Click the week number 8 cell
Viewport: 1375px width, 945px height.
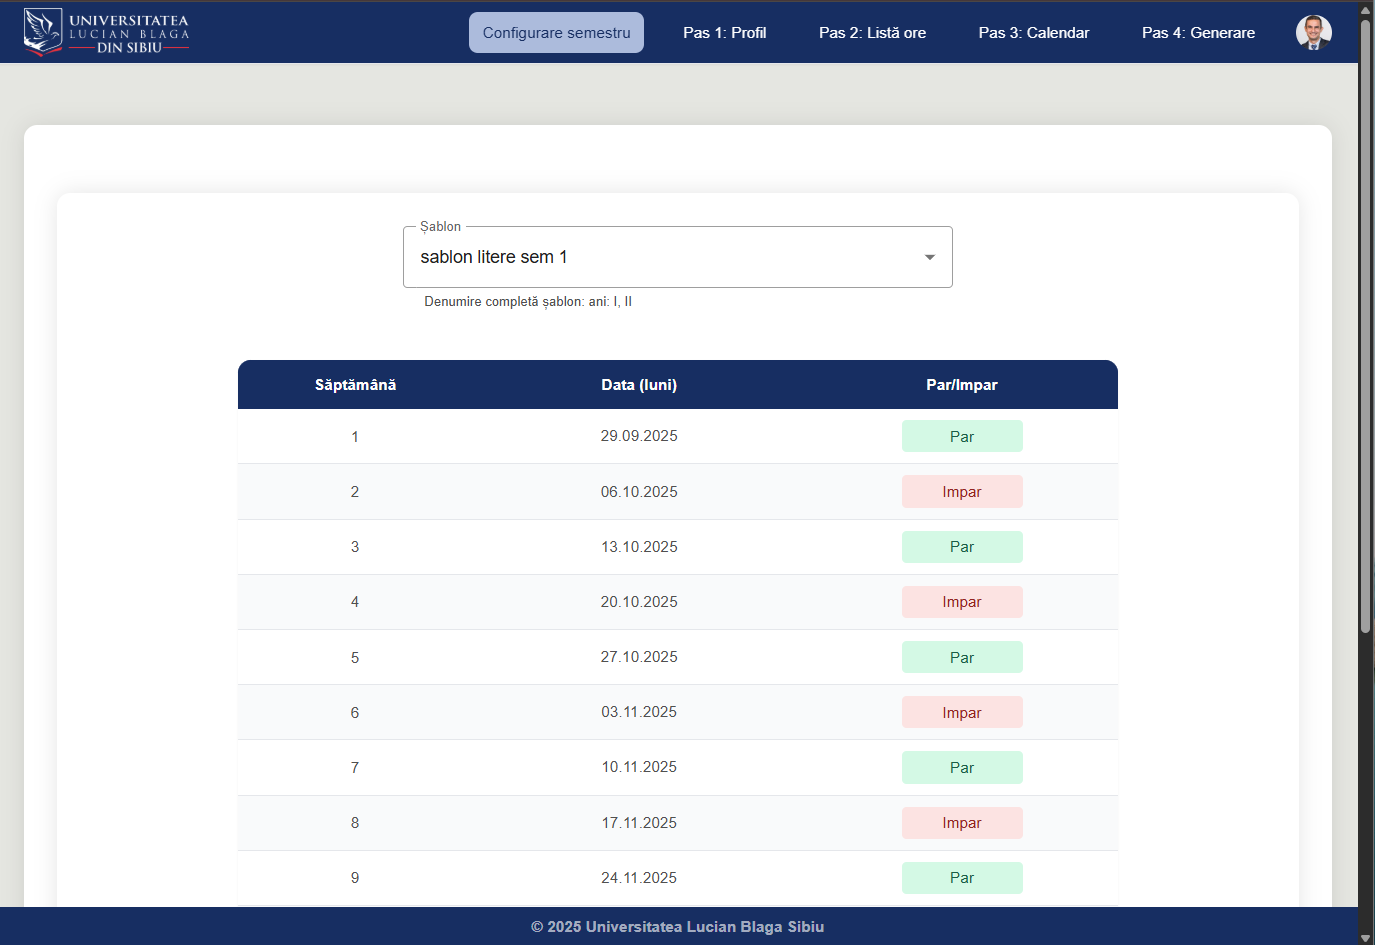click(x=355, y=823)
